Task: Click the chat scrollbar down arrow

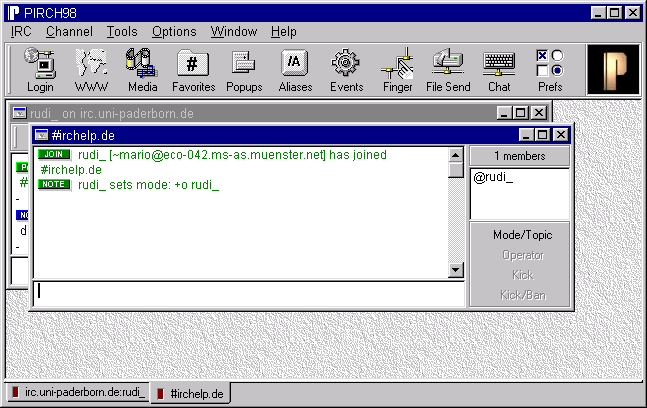Action: tap(456, 269)
